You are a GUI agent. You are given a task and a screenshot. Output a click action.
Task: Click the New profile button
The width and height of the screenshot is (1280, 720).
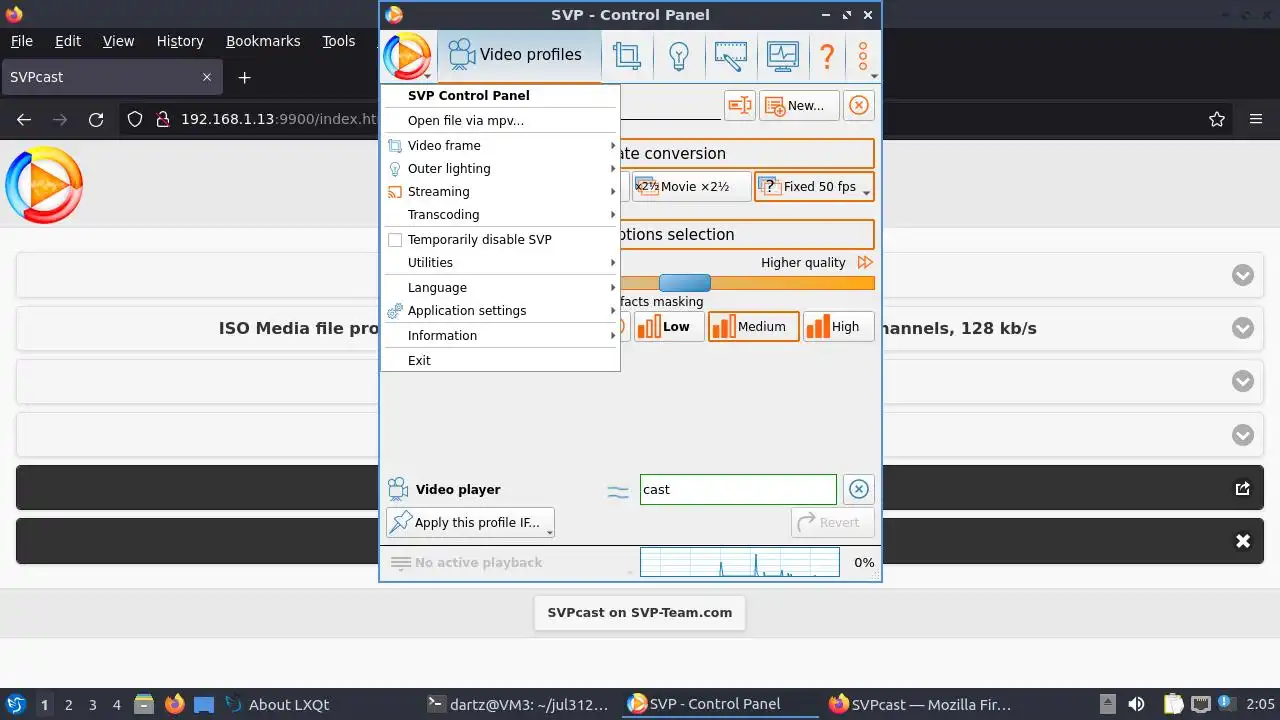click(799, 105)
